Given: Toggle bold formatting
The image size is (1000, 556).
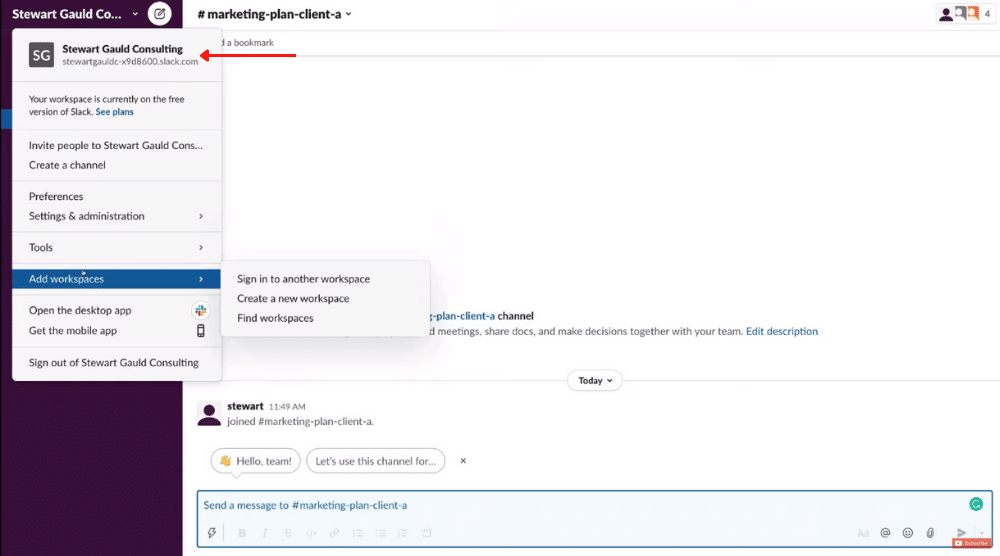Looking at the screenshot, I should click(242, 533).
